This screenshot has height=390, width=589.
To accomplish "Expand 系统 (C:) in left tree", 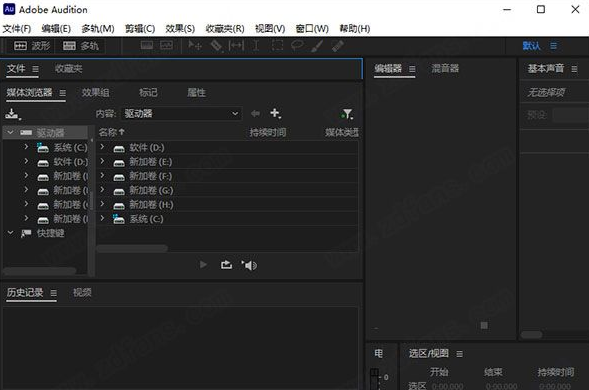I will coord(26,147).
